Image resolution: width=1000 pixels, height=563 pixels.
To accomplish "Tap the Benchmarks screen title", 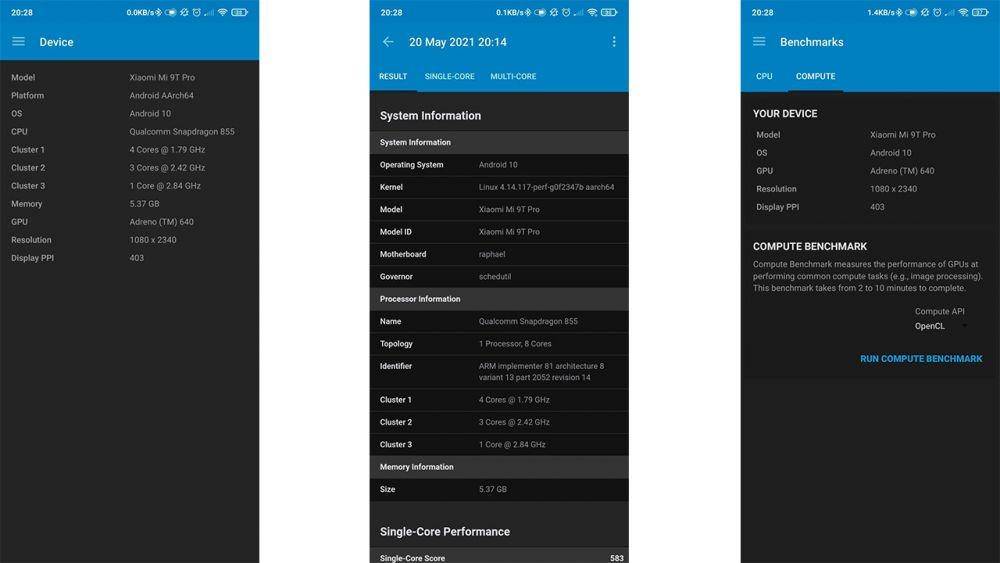I will click(811, 42).
